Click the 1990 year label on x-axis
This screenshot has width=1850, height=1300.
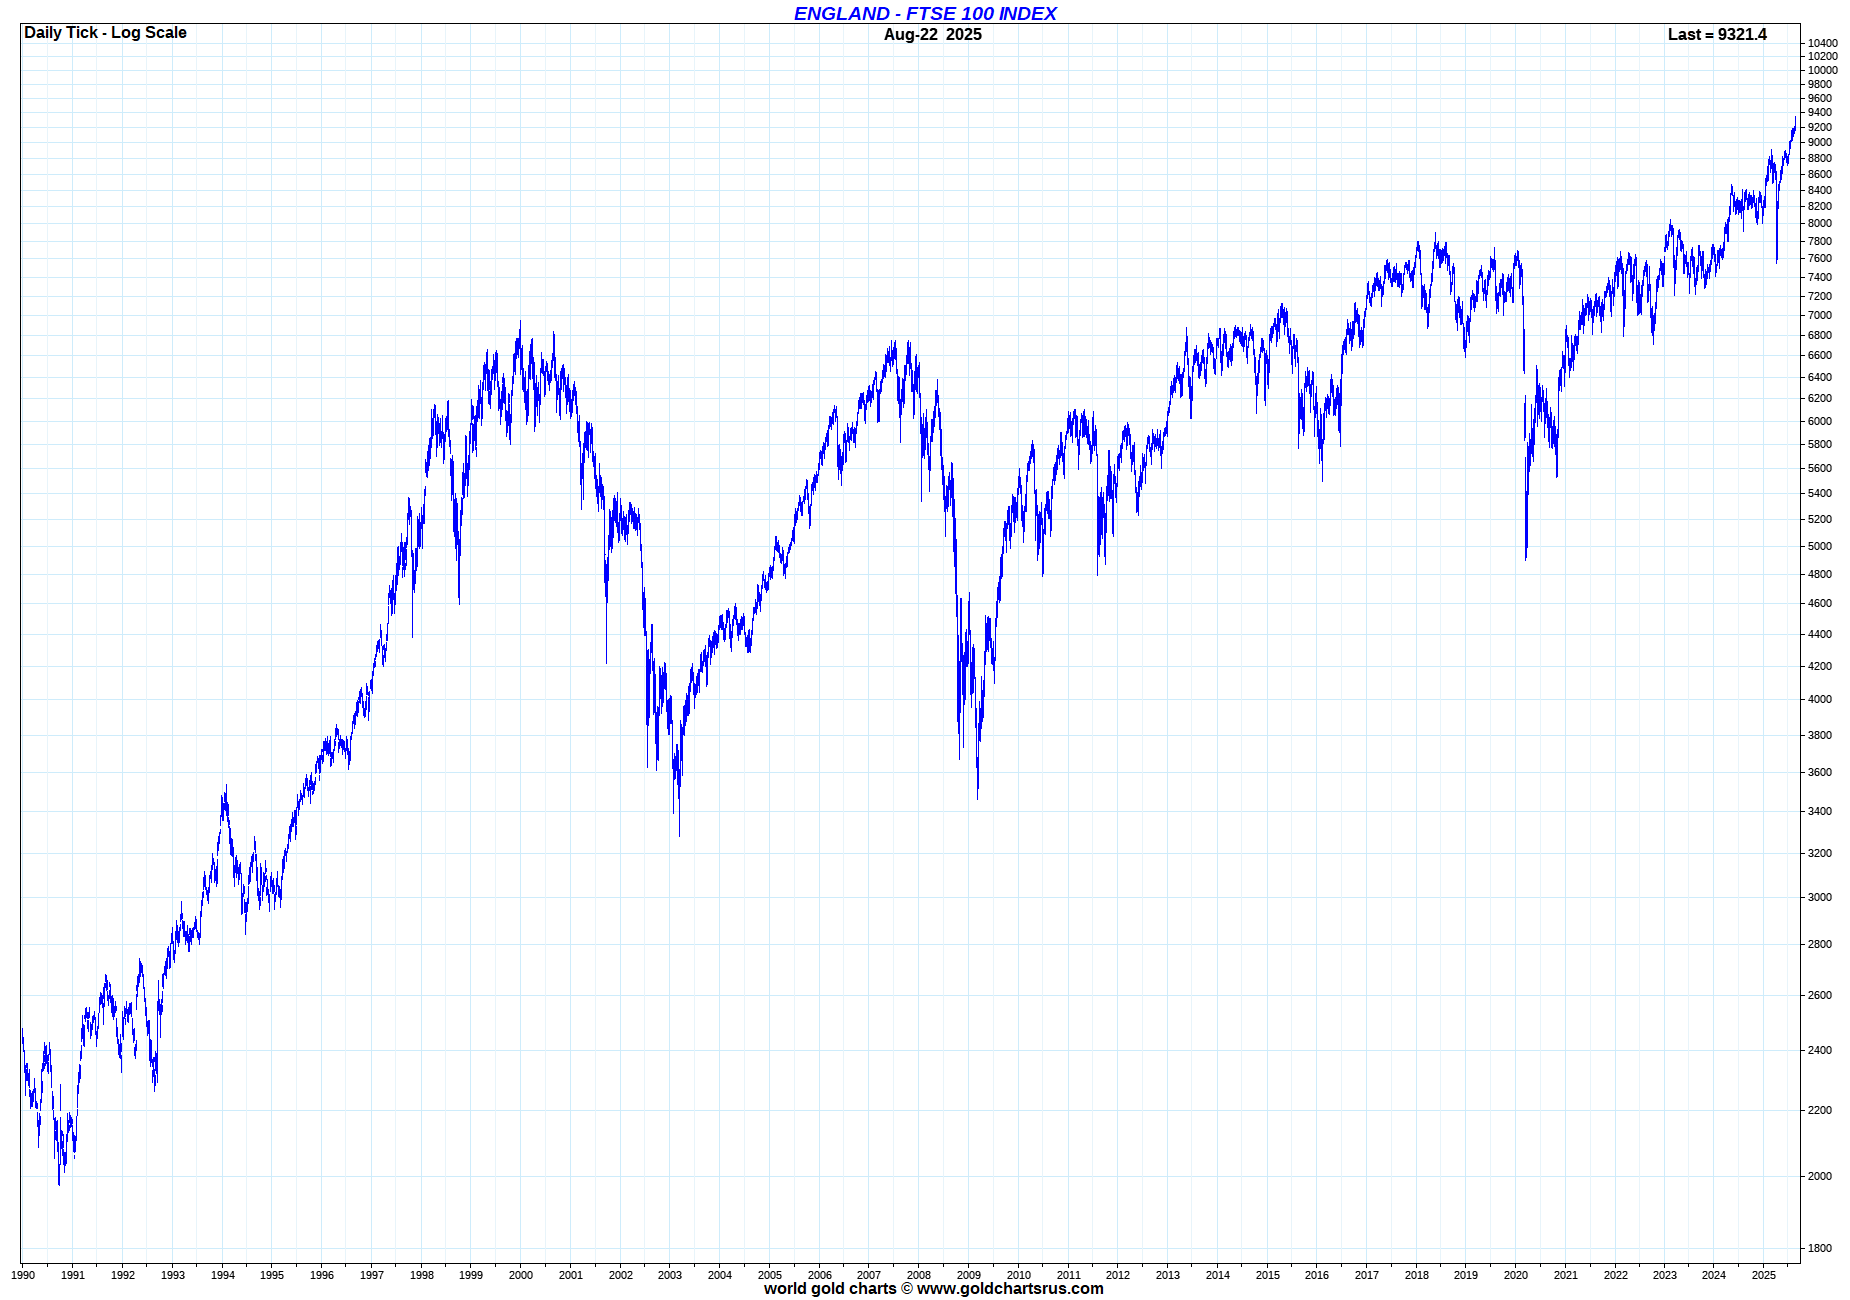tap(23, 1275)
